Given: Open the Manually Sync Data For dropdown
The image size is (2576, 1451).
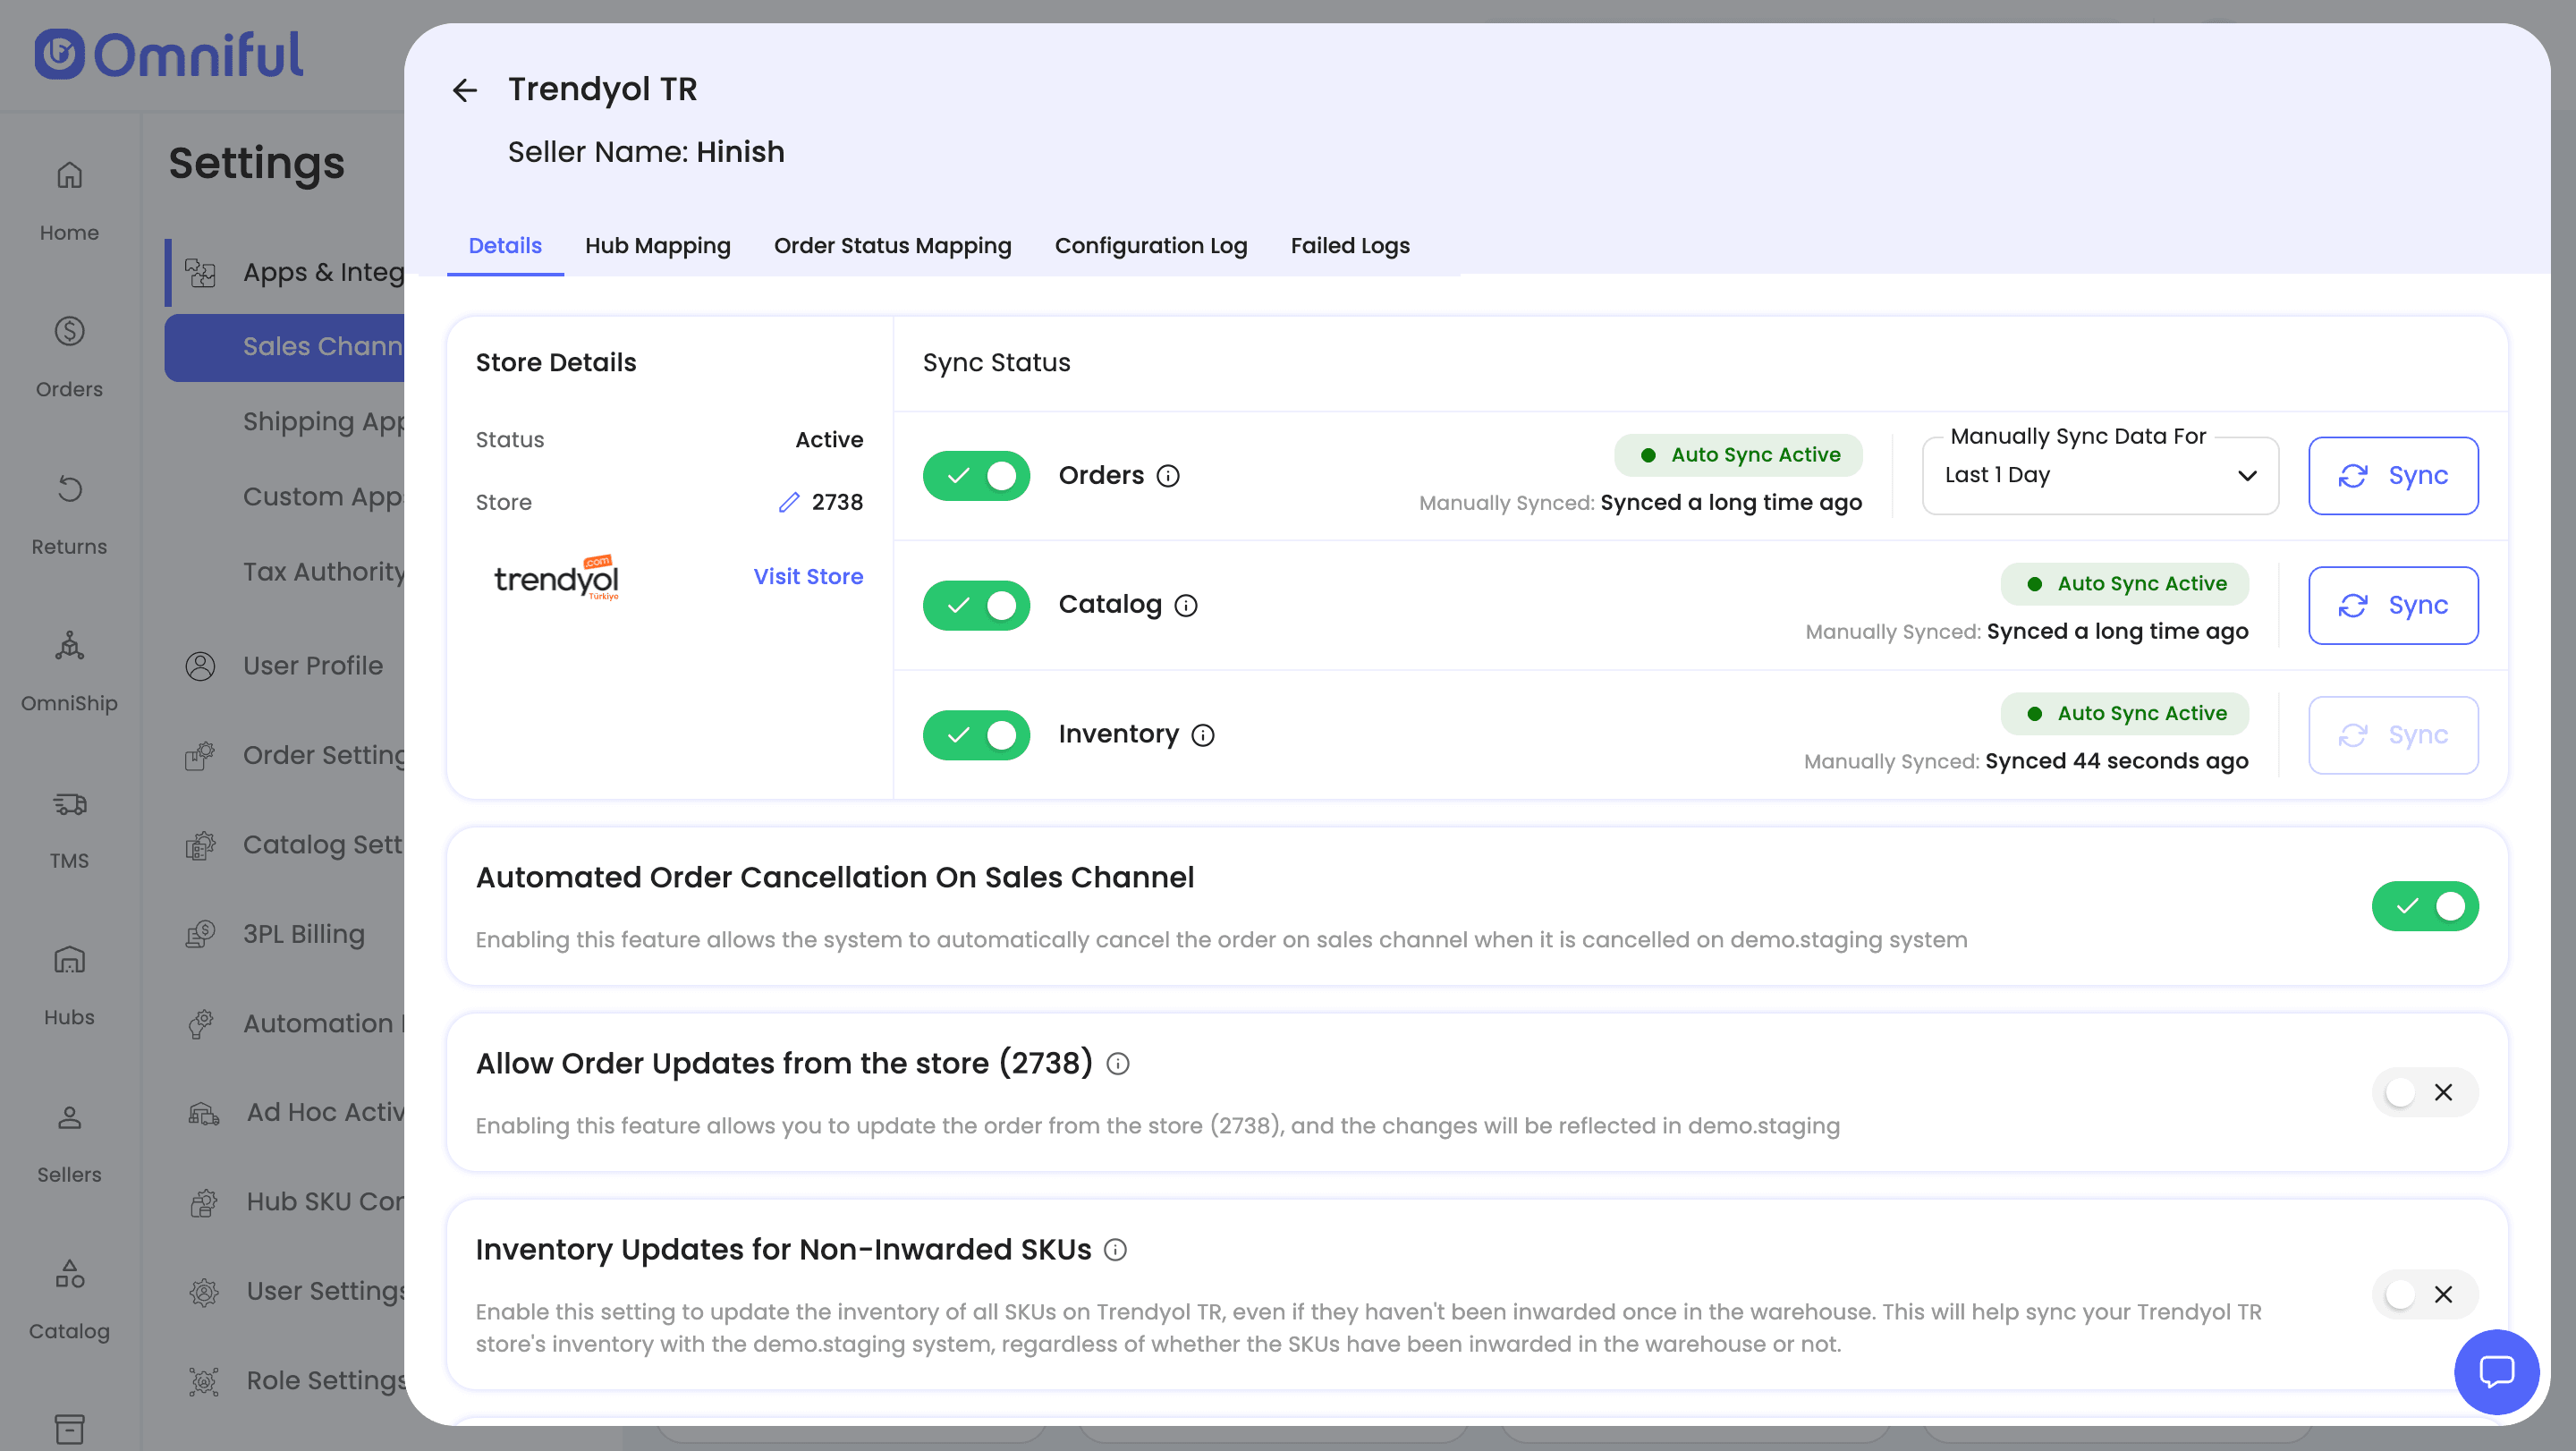Looking at the screenshot, I should pos(2099,476).
